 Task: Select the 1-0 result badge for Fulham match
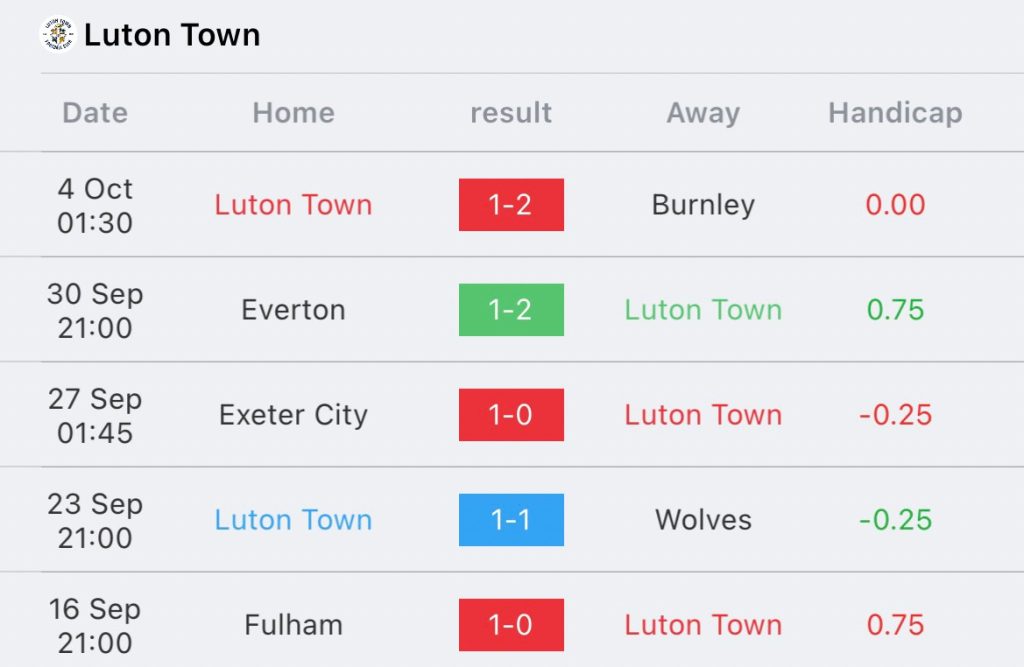point(511,625)
